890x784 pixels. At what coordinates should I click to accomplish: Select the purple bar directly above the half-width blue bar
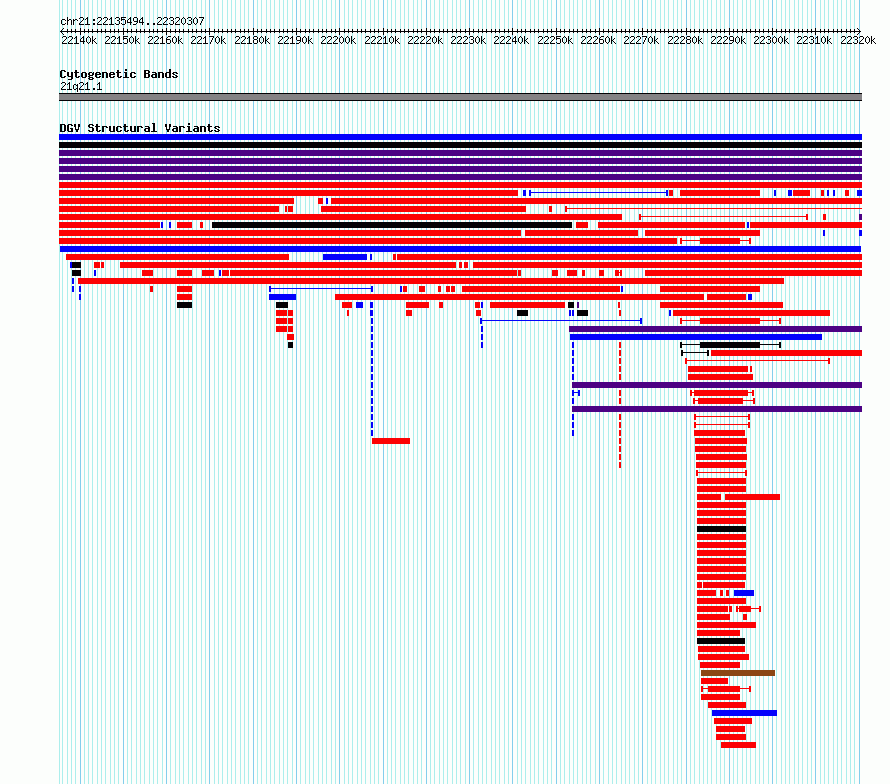(715, 329)
